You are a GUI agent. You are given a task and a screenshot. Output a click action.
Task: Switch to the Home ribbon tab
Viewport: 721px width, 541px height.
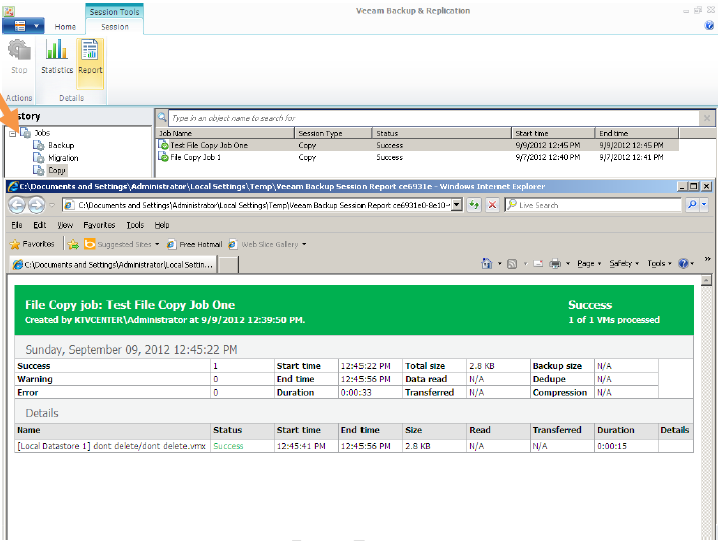[65, 27]
